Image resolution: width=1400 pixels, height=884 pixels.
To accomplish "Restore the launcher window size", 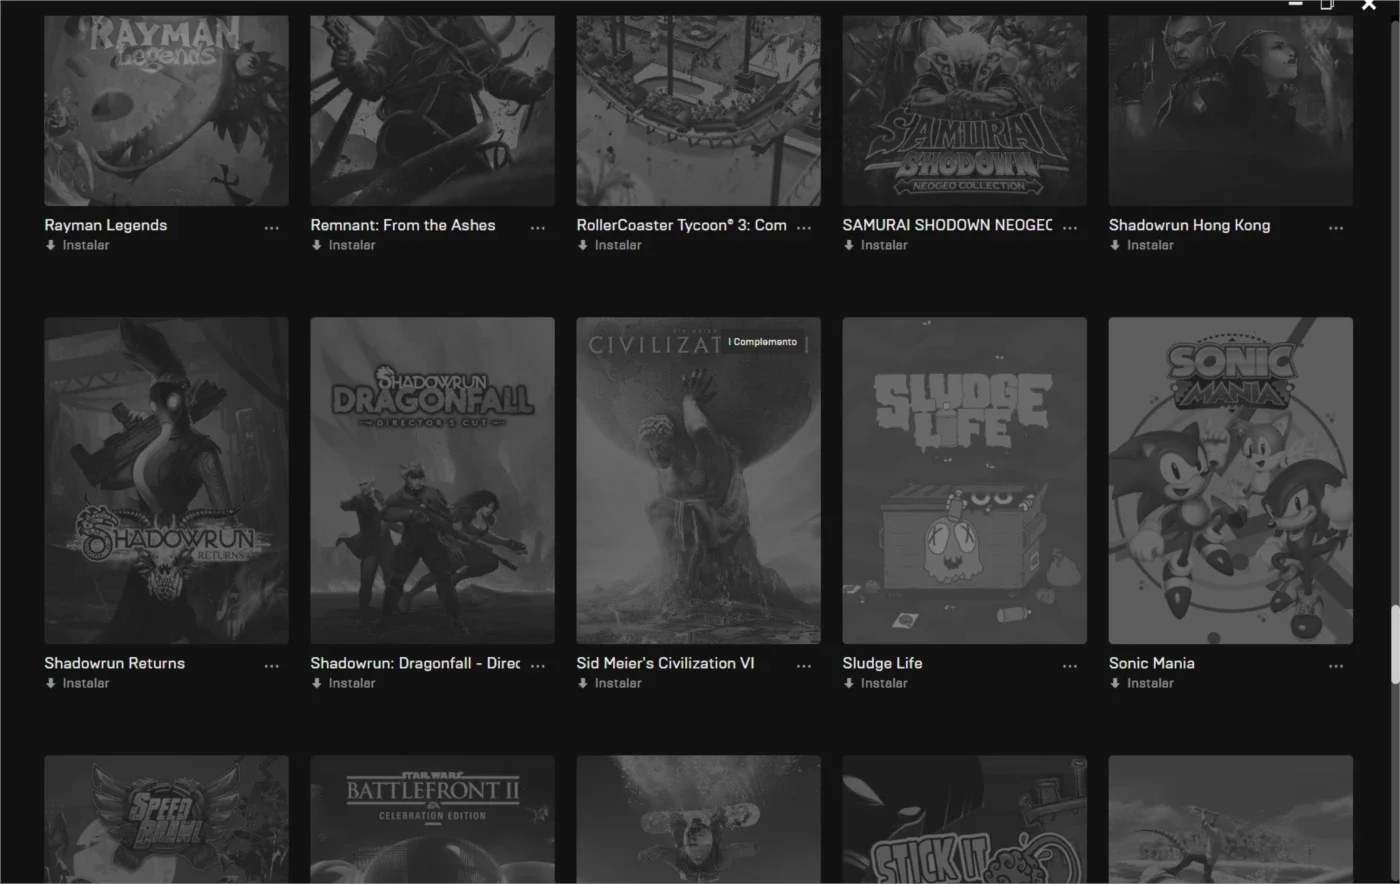I will click(1327, 5).
